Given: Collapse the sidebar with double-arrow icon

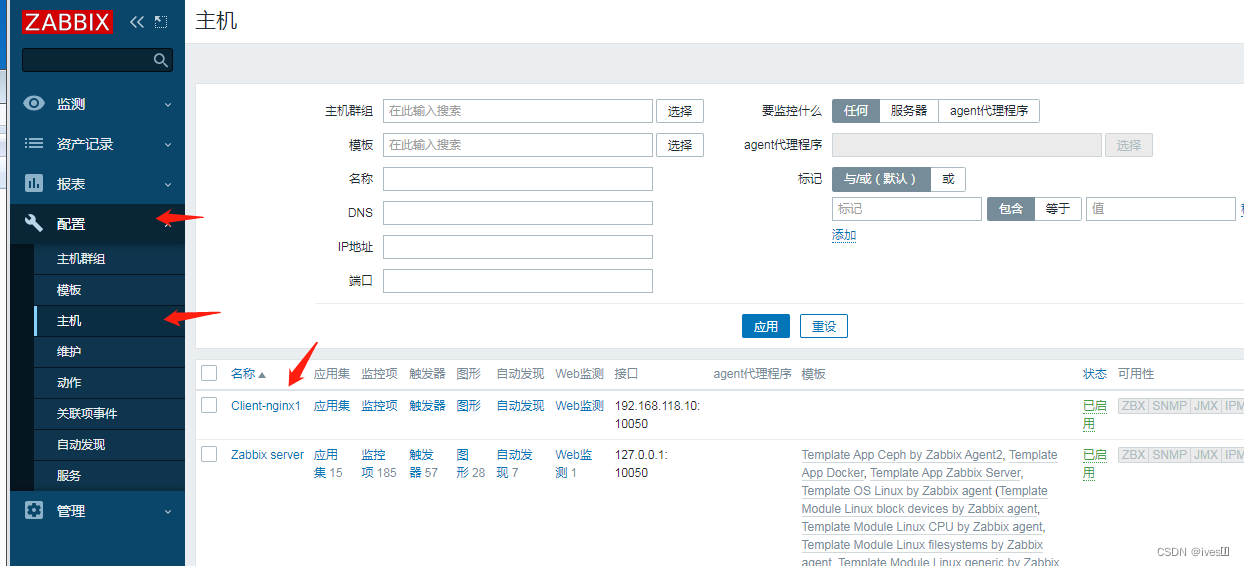Looking at the screenshot, I should point(137,21).
